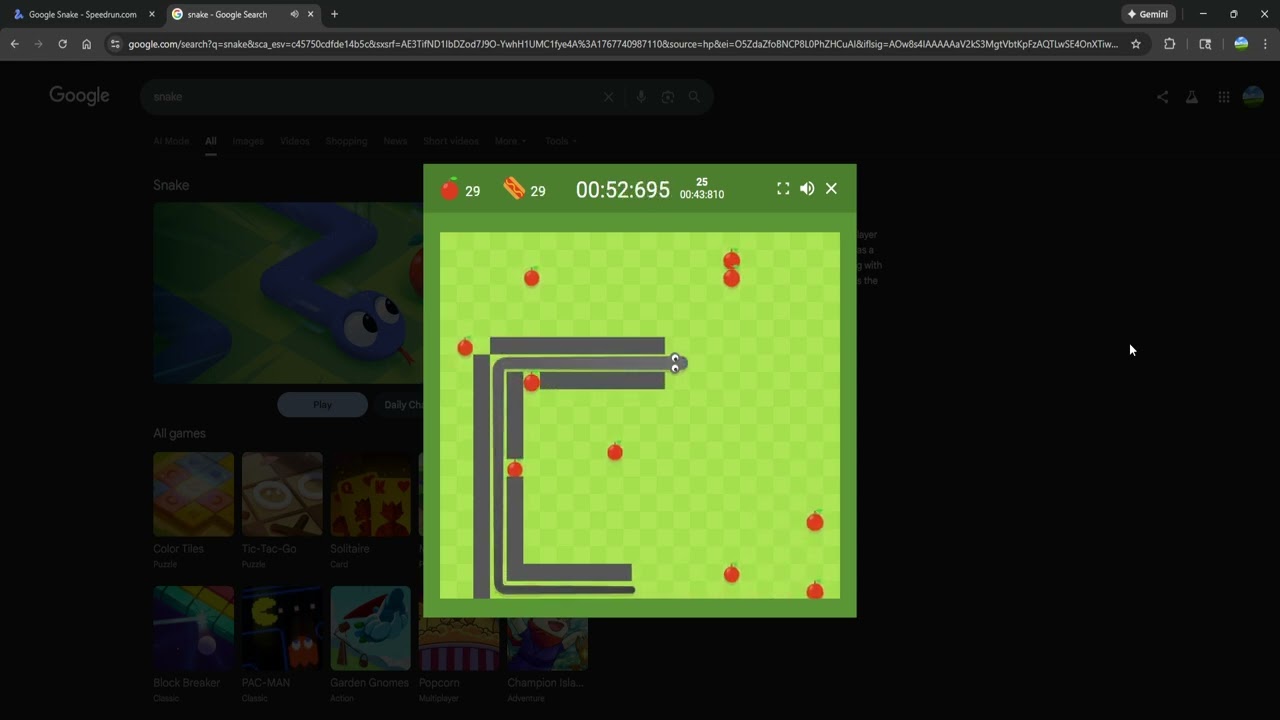The width and height of the screenshot is (1280, 720).
Task: Open the Images results tab
Action: (x=248, y=141)
